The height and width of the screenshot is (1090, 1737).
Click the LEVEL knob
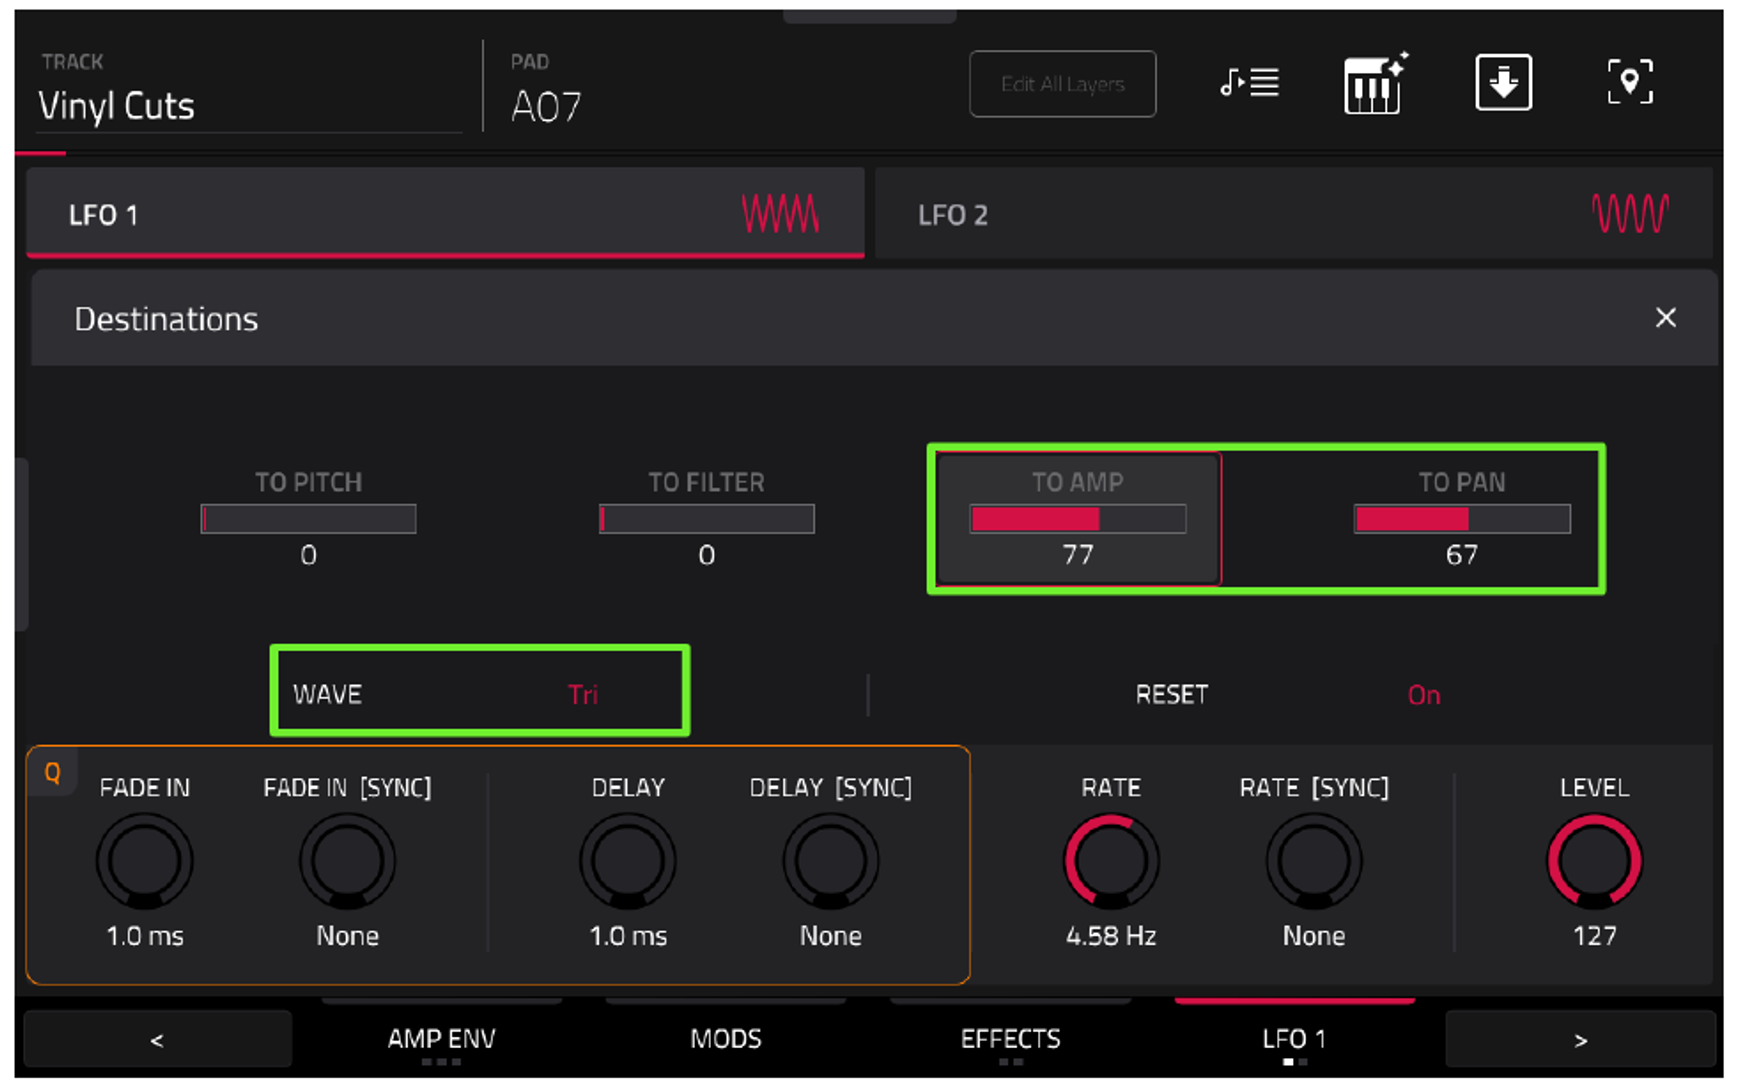(x=1594, y=861)
